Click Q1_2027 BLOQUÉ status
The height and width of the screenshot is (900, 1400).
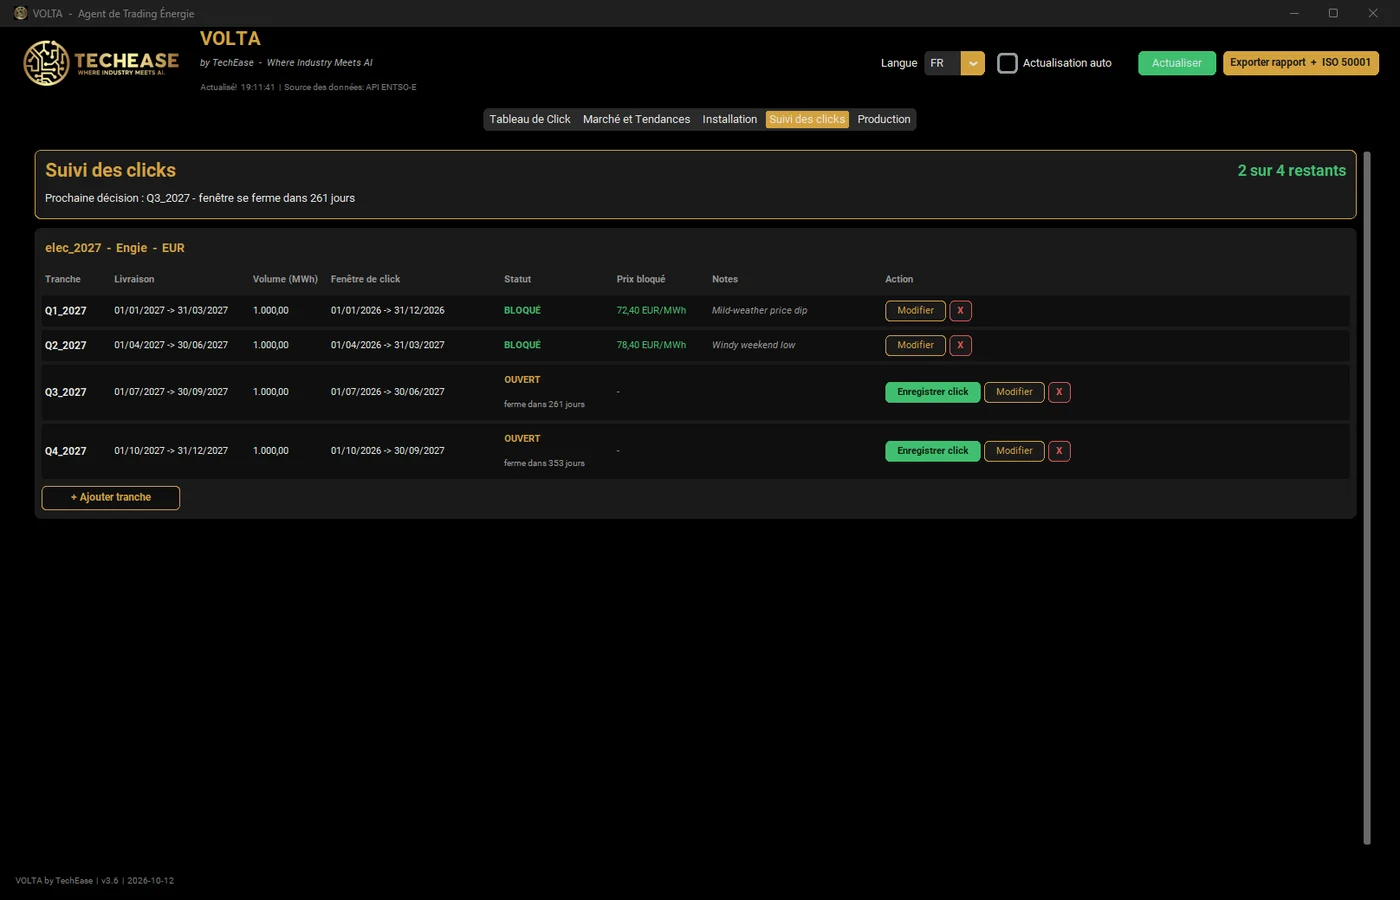tap(522, 311)
